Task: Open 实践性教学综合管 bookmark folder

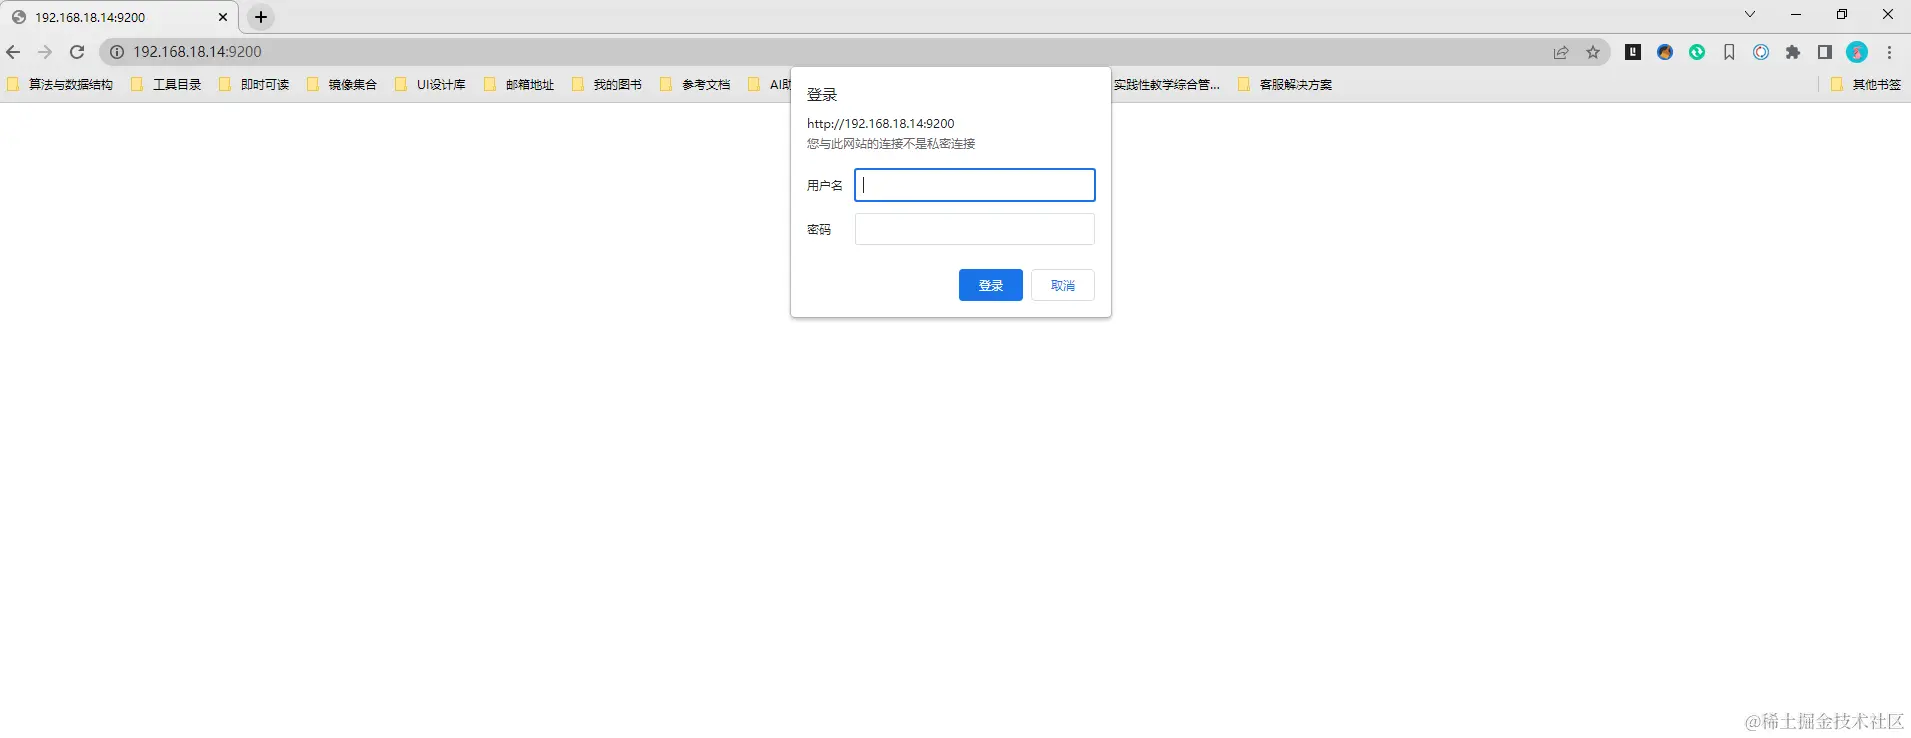Action: 1167,85
